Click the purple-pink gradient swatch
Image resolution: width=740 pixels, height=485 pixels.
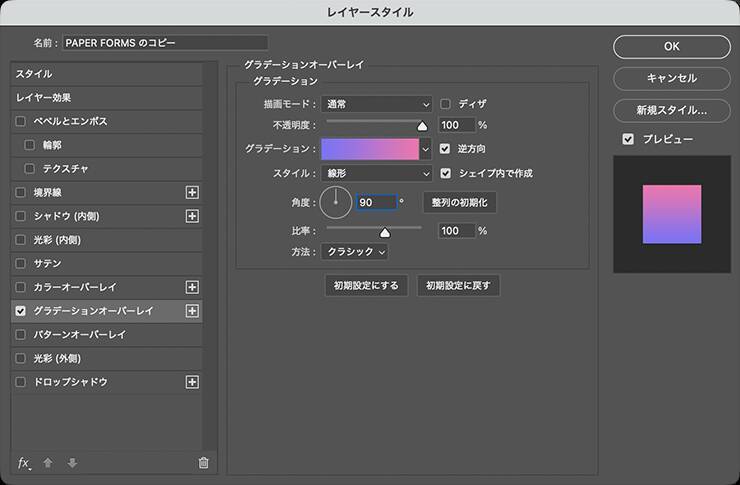click(370, 149)
